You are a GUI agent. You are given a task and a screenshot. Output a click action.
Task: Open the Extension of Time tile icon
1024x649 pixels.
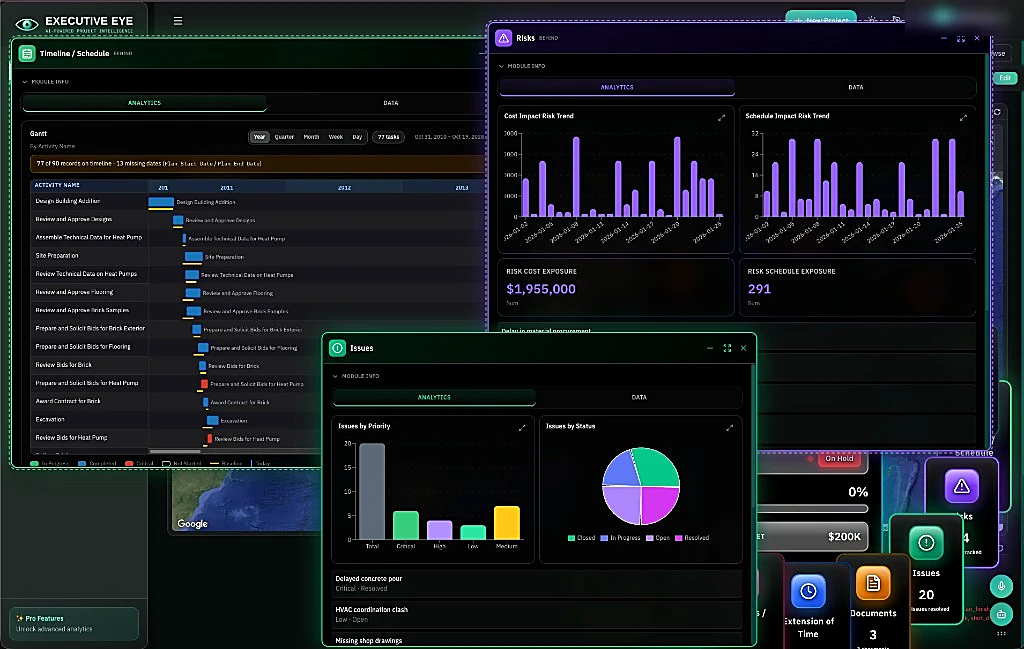coord(808,591)
